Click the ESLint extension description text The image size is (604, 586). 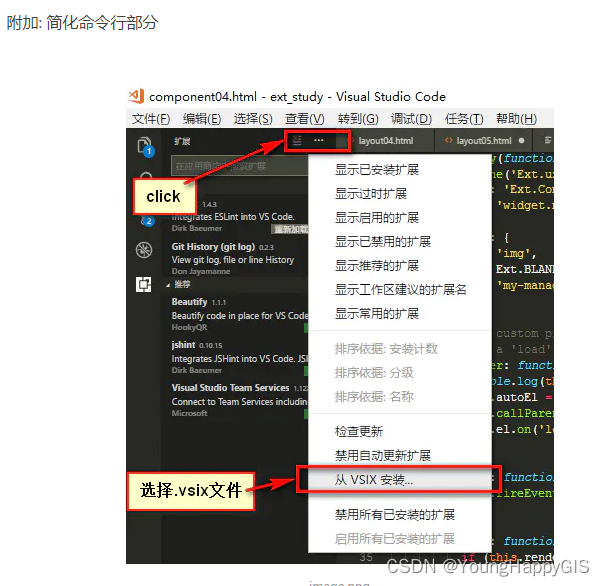[233, 217]
